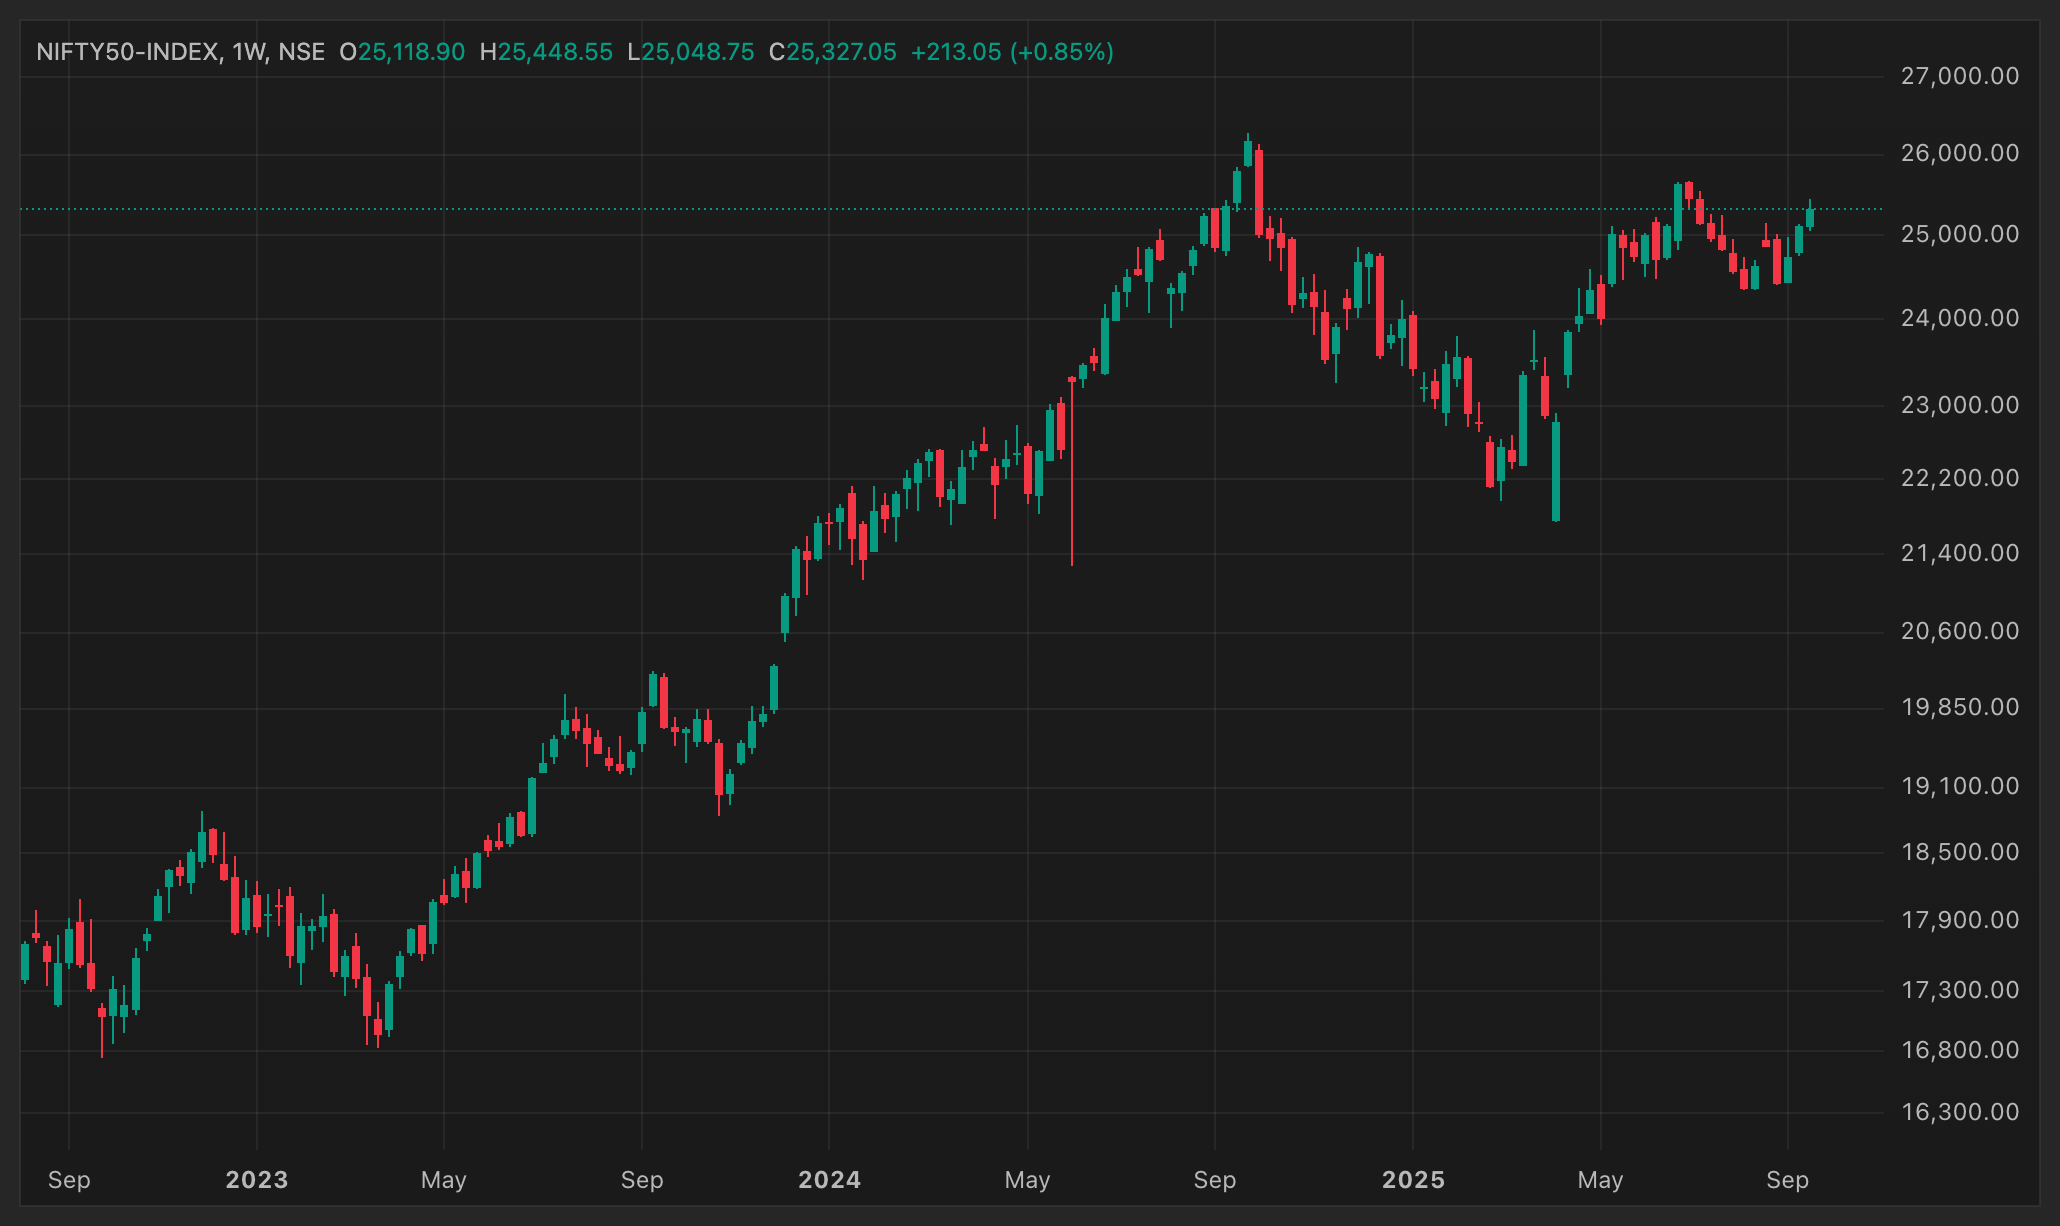
Task: Click the 24,000.00 price axis label
Action: click(x=1960, y=318)
